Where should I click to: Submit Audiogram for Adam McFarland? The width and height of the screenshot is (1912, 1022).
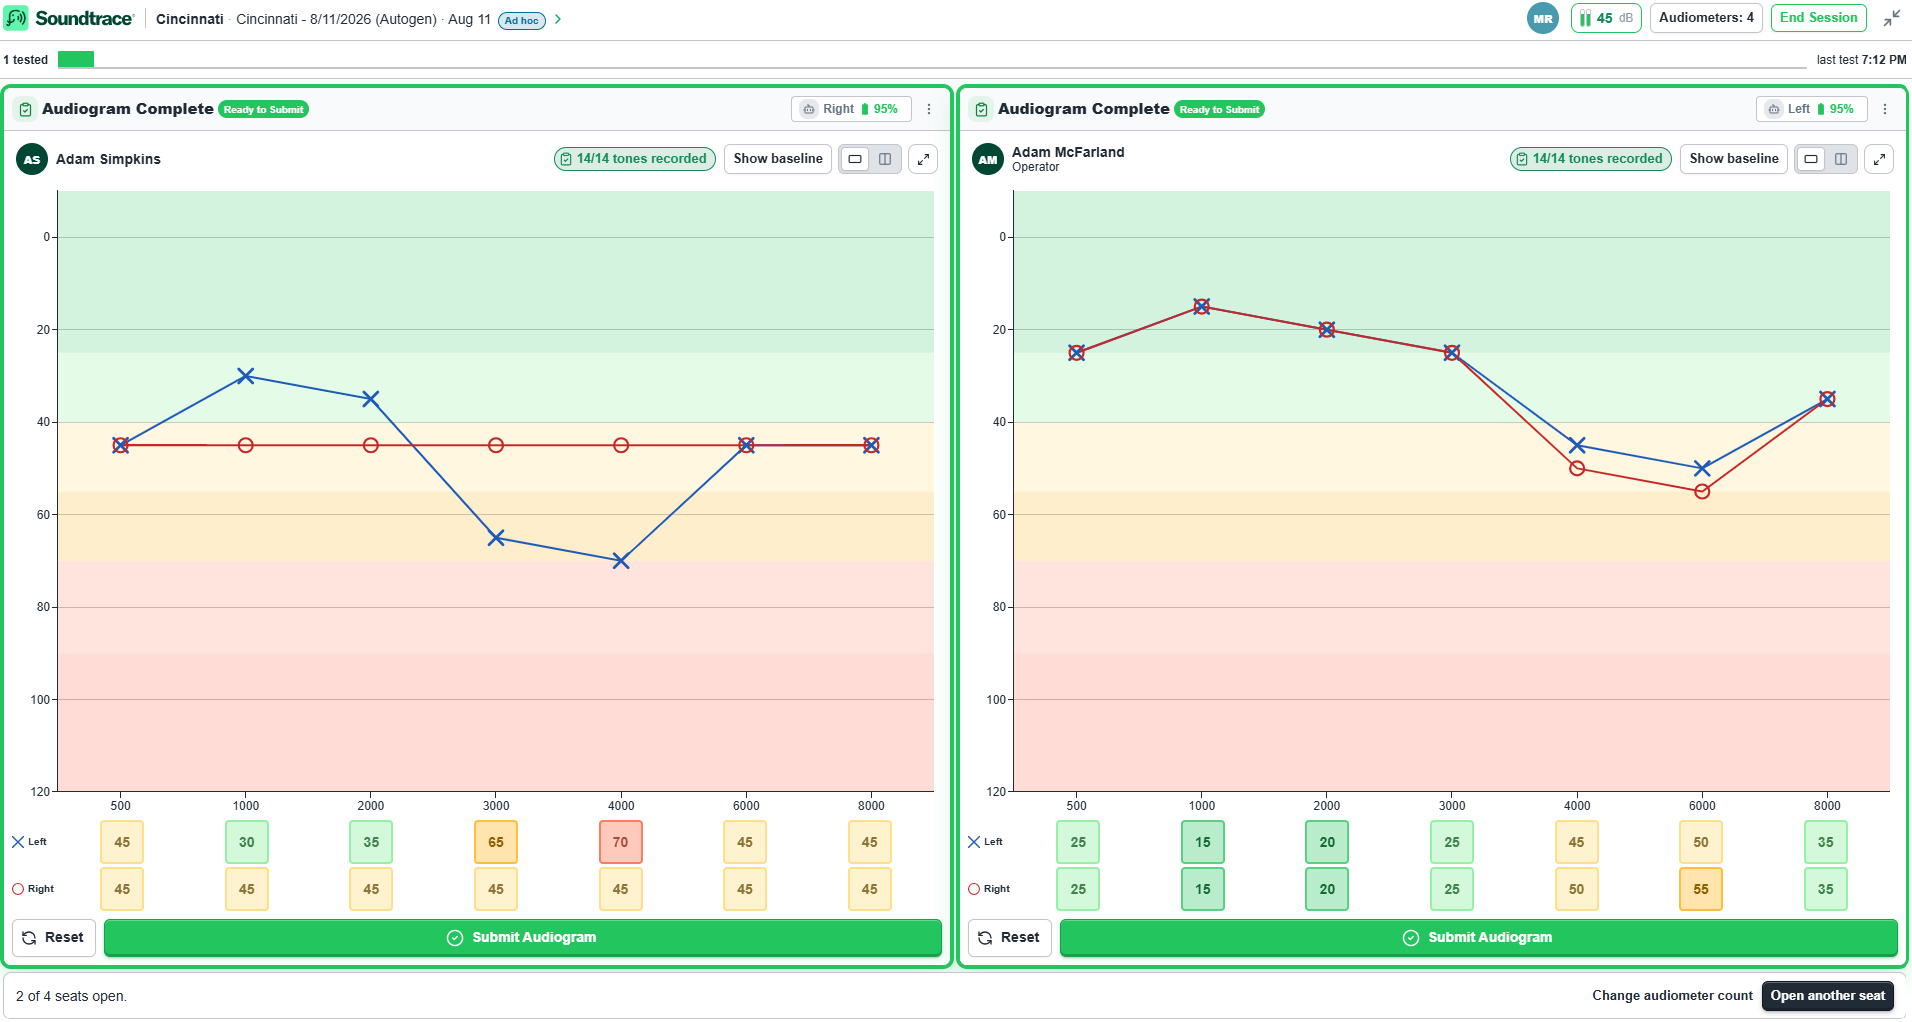click(1479, 938)
